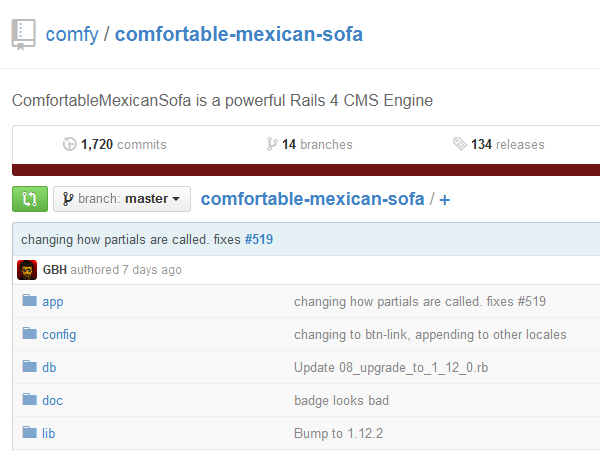Go to comfy owner profile link

[x=72, y=35]
